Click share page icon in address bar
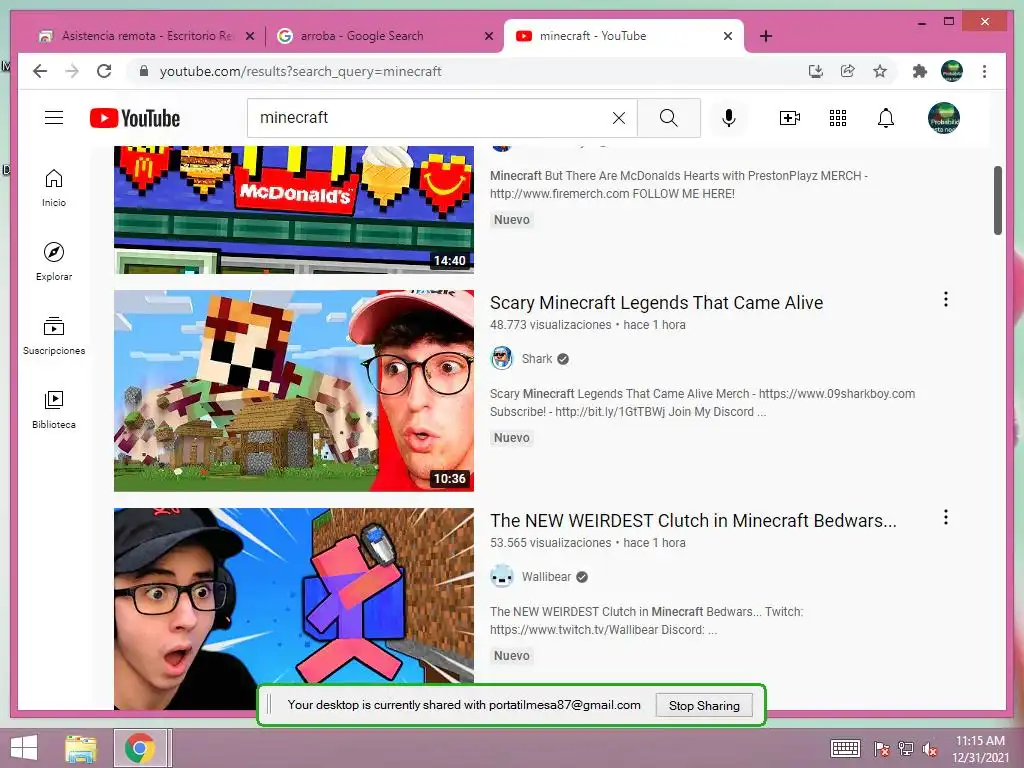 (848, 71)
